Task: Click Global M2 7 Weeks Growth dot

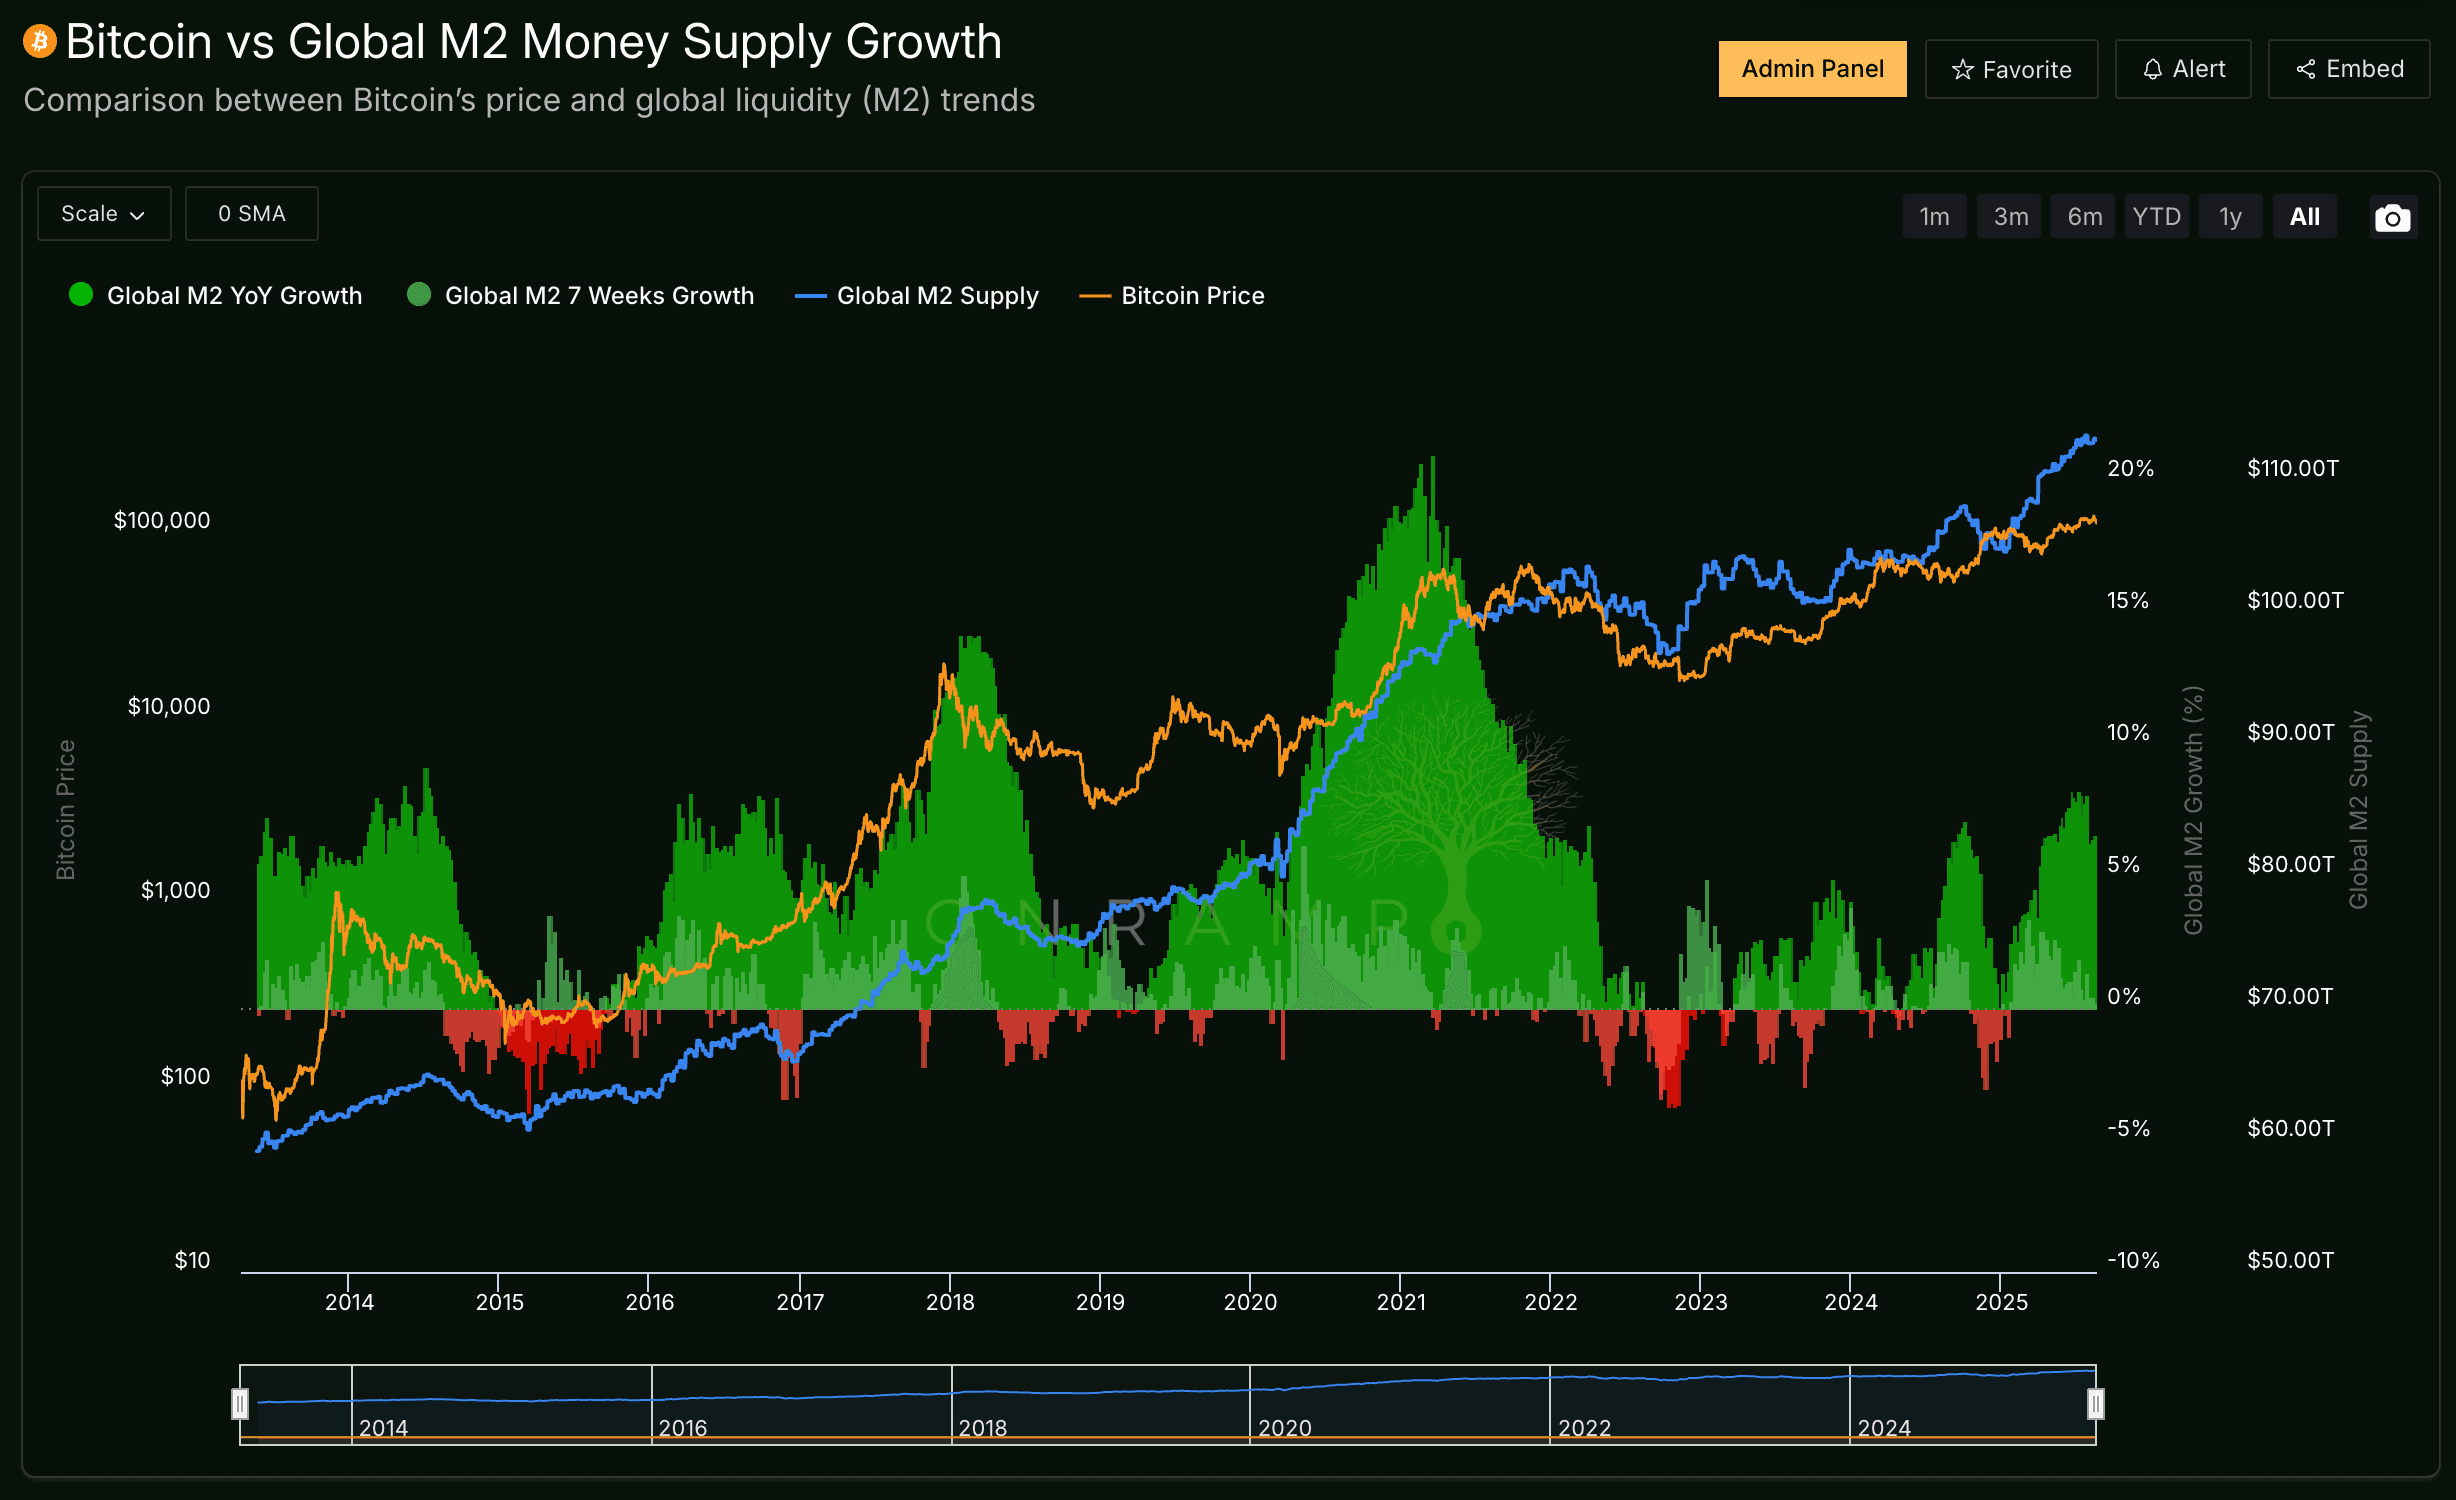Action: (419, 295)
